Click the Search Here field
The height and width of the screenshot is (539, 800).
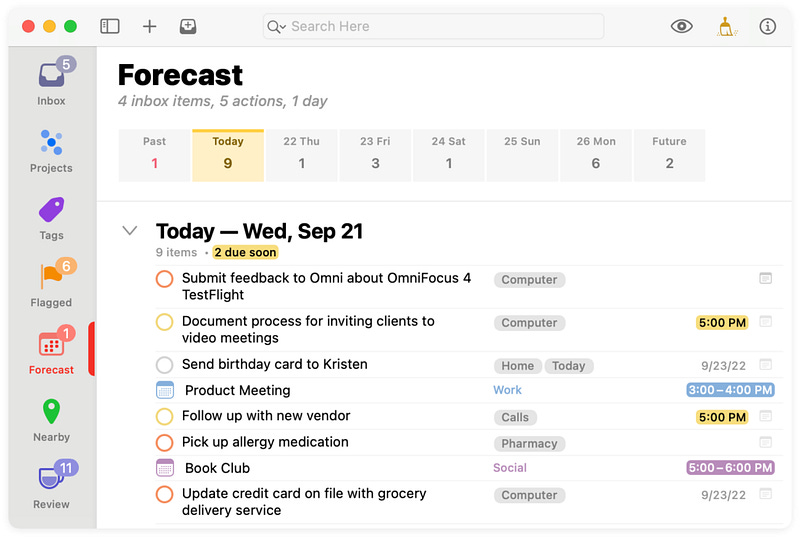tap(433, 27)
